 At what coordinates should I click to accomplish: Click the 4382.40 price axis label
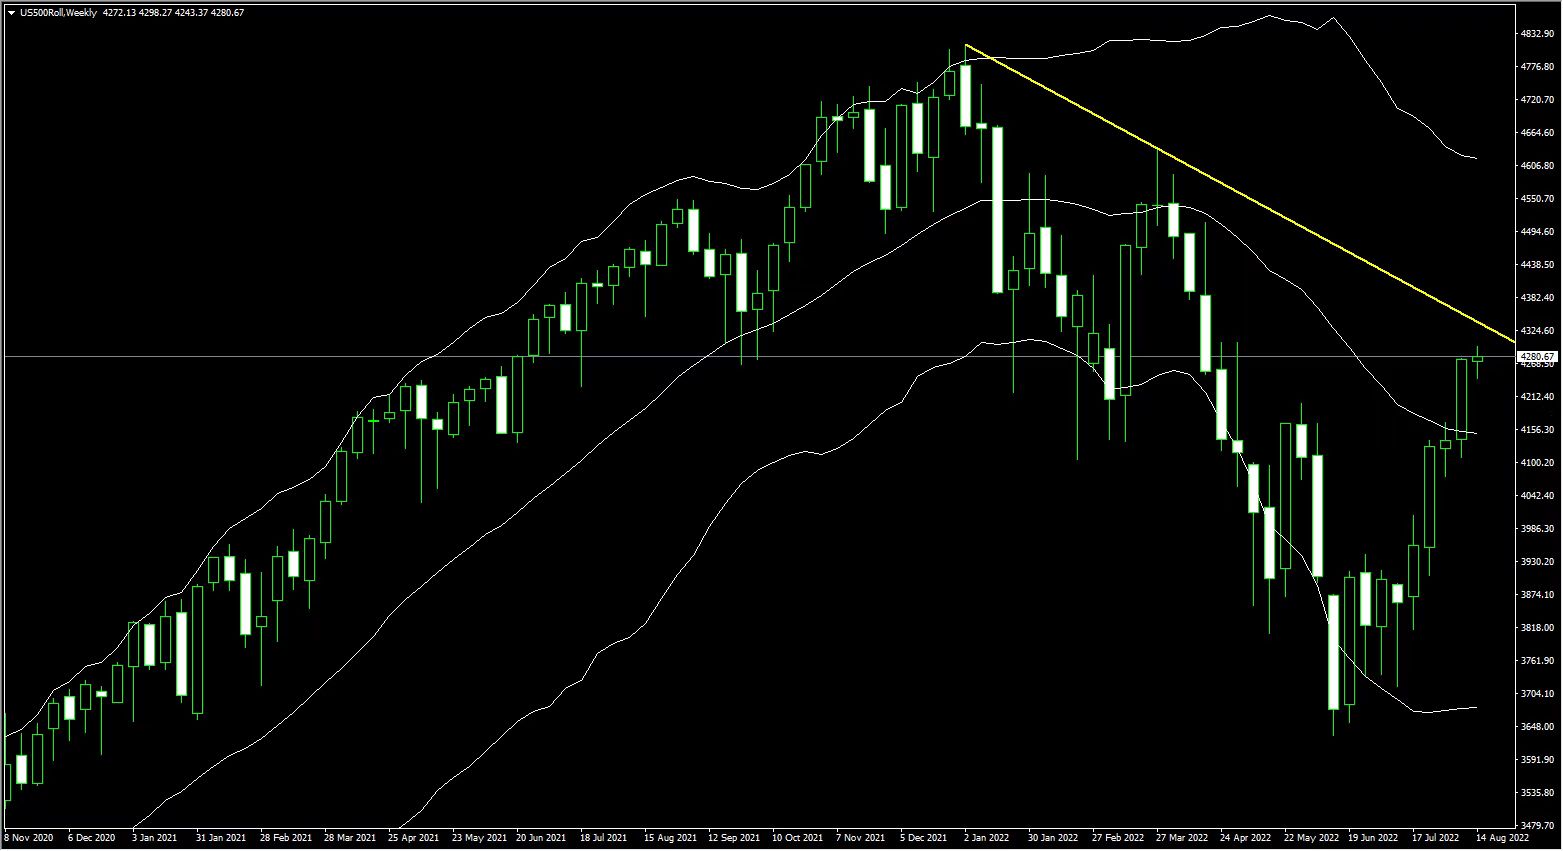point(1535,298)
